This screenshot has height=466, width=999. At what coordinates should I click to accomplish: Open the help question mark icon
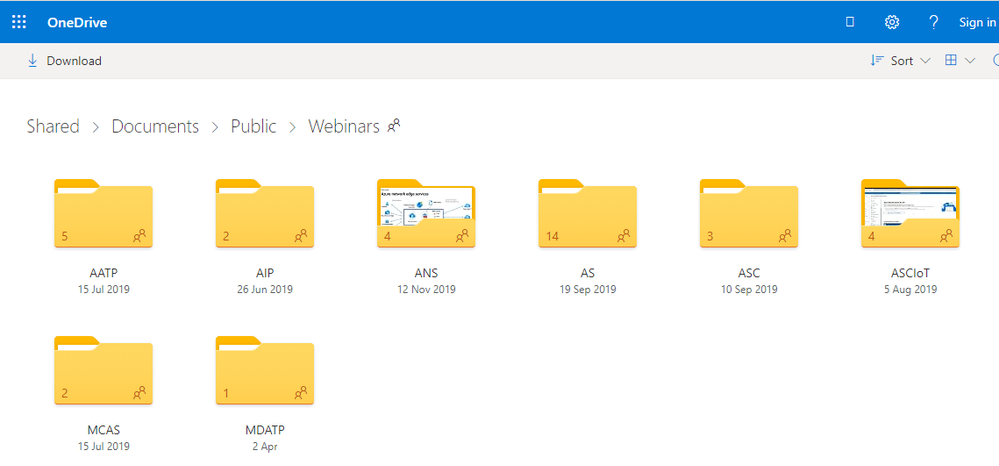[933, 22]
